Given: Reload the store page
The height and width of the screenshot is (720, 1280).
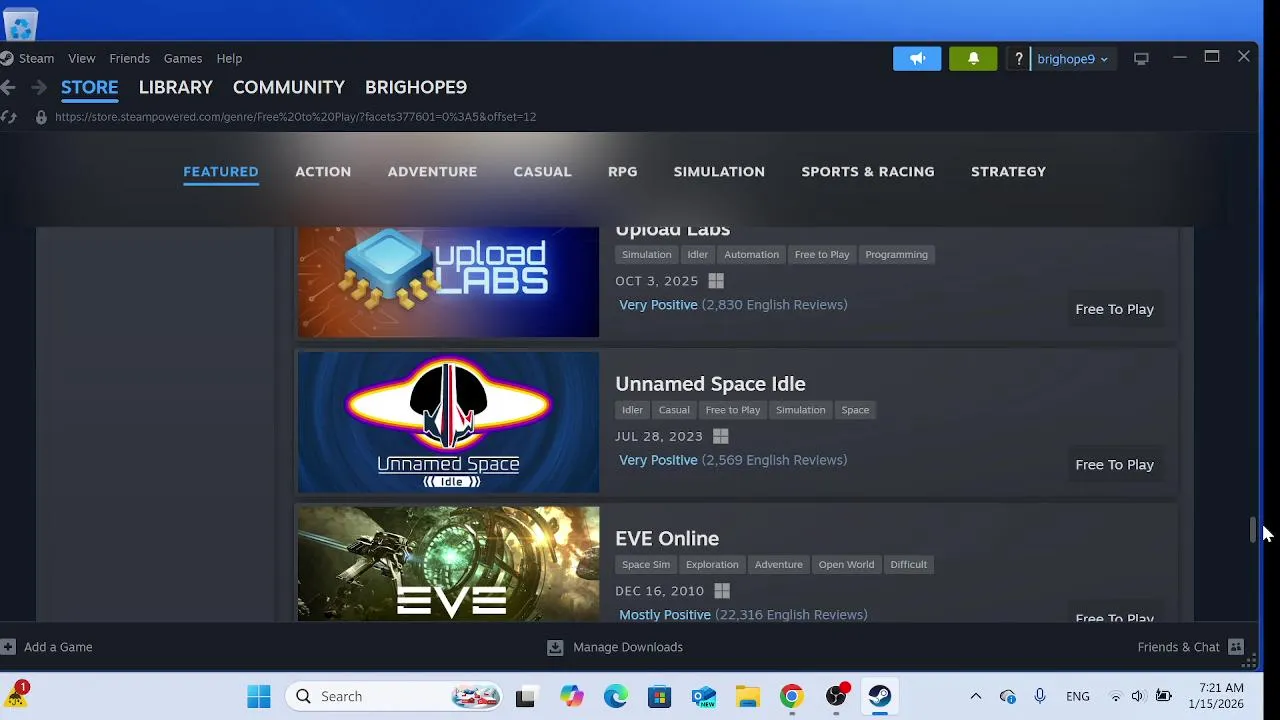Looking at the screenshot, I should pyautogui.click(x=8, y=117).
